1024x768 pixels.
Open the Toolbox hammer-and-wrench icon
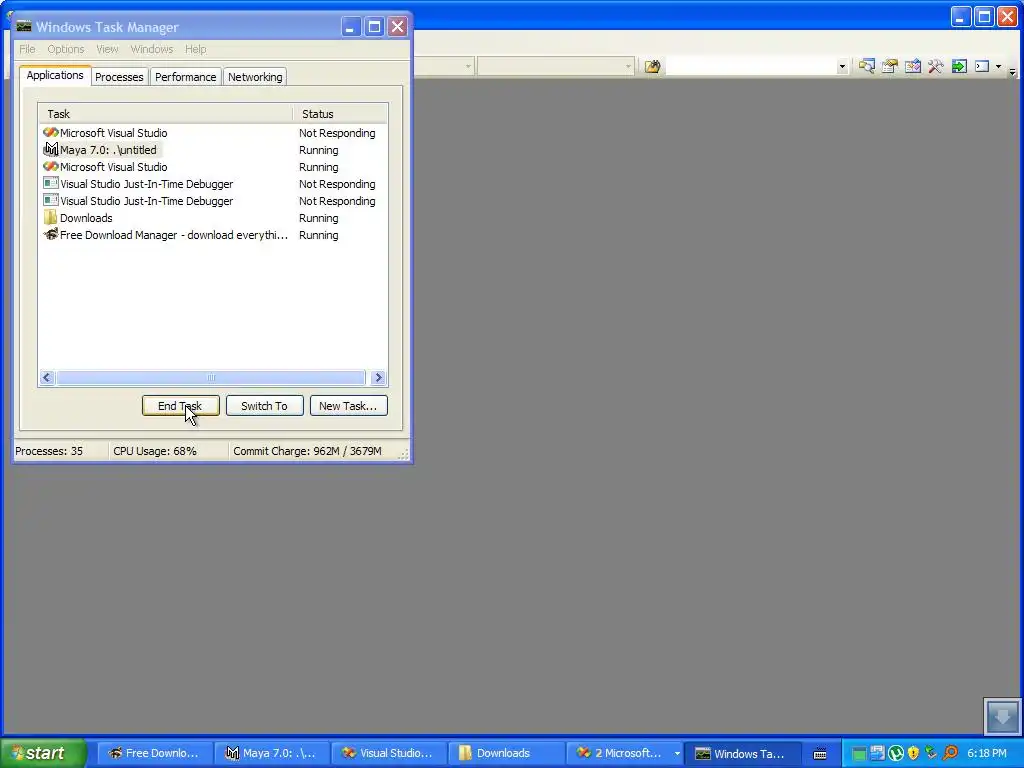(935, 66)
